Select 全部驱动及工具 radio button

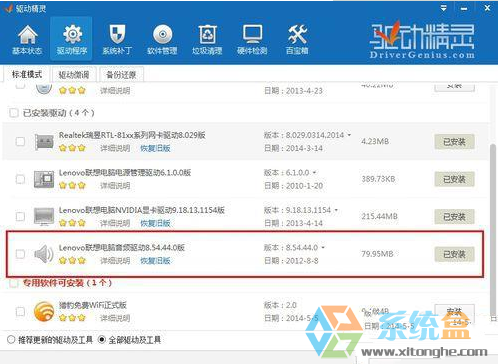[102, 340]
